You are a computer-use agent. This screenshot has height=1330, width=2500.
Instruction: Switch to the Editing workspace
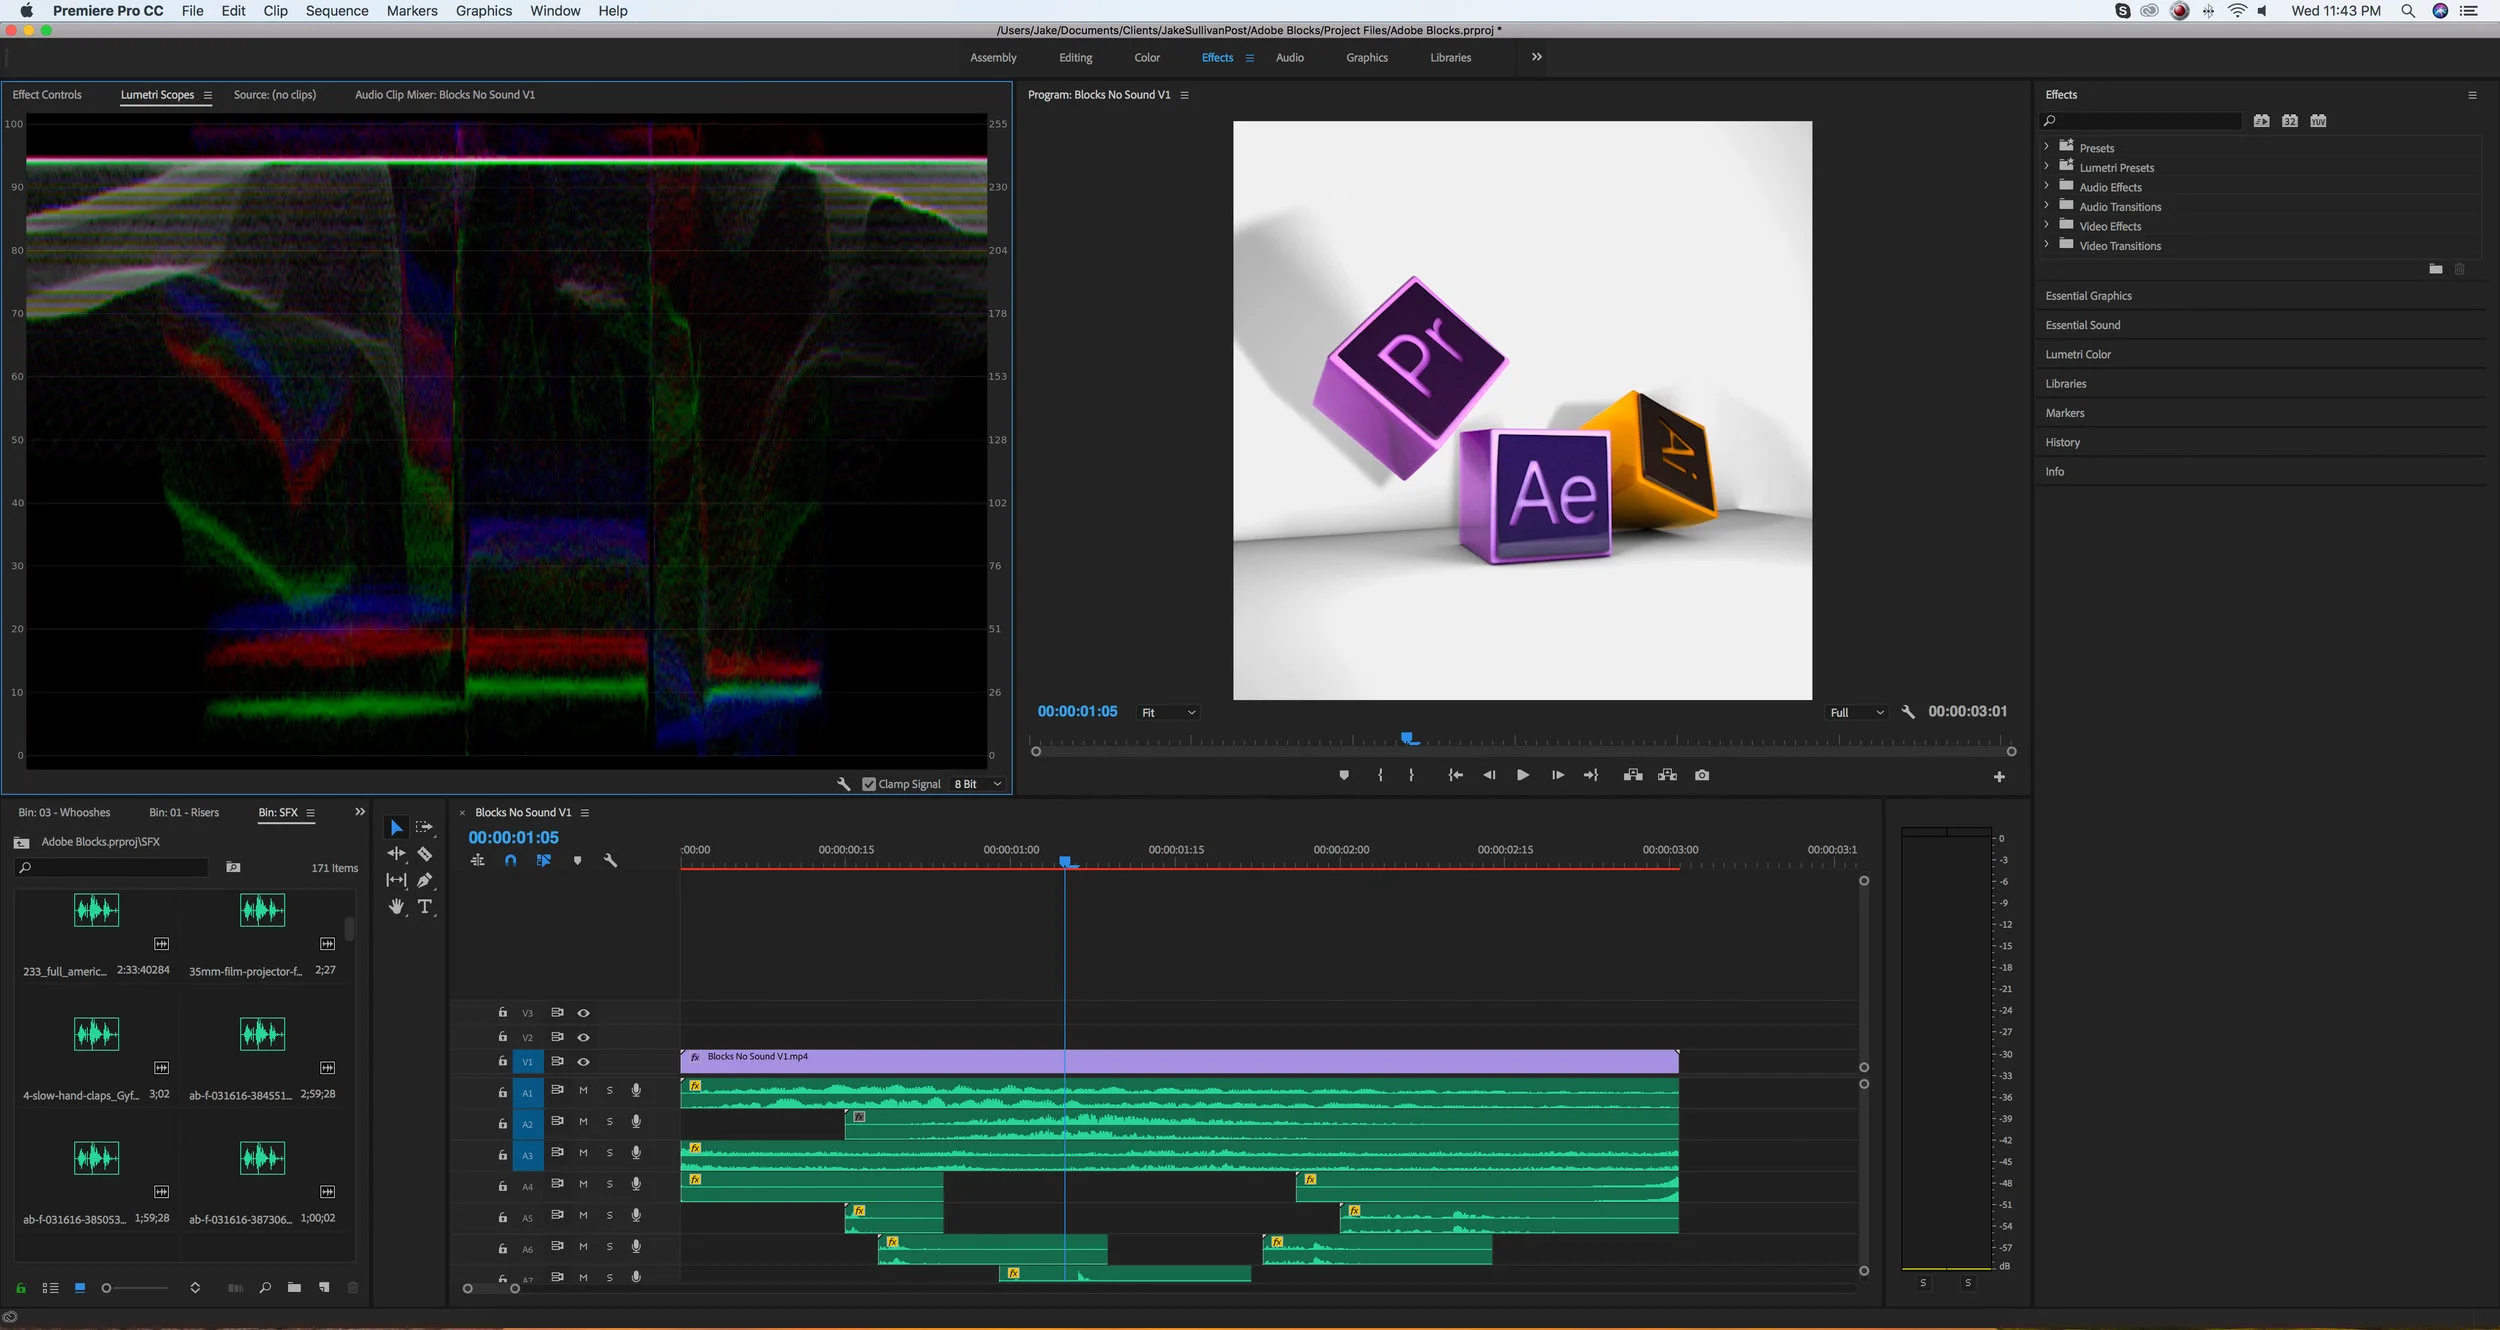[x=1076, y=58]
